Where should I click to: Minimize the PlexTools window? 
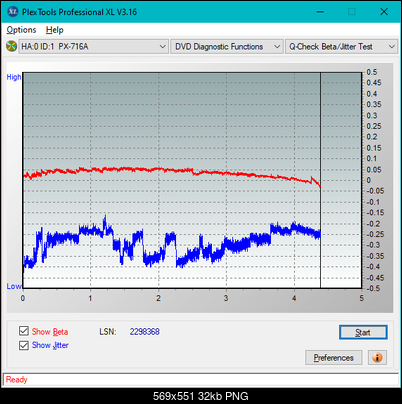[x=320, y=12]
